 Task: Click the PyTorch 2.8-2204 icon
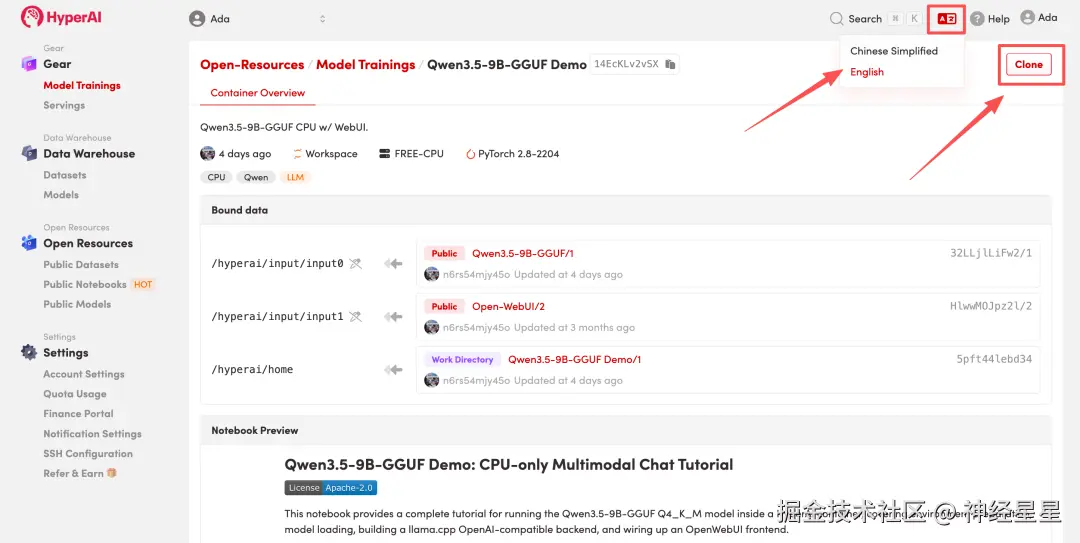click(470, 154)
